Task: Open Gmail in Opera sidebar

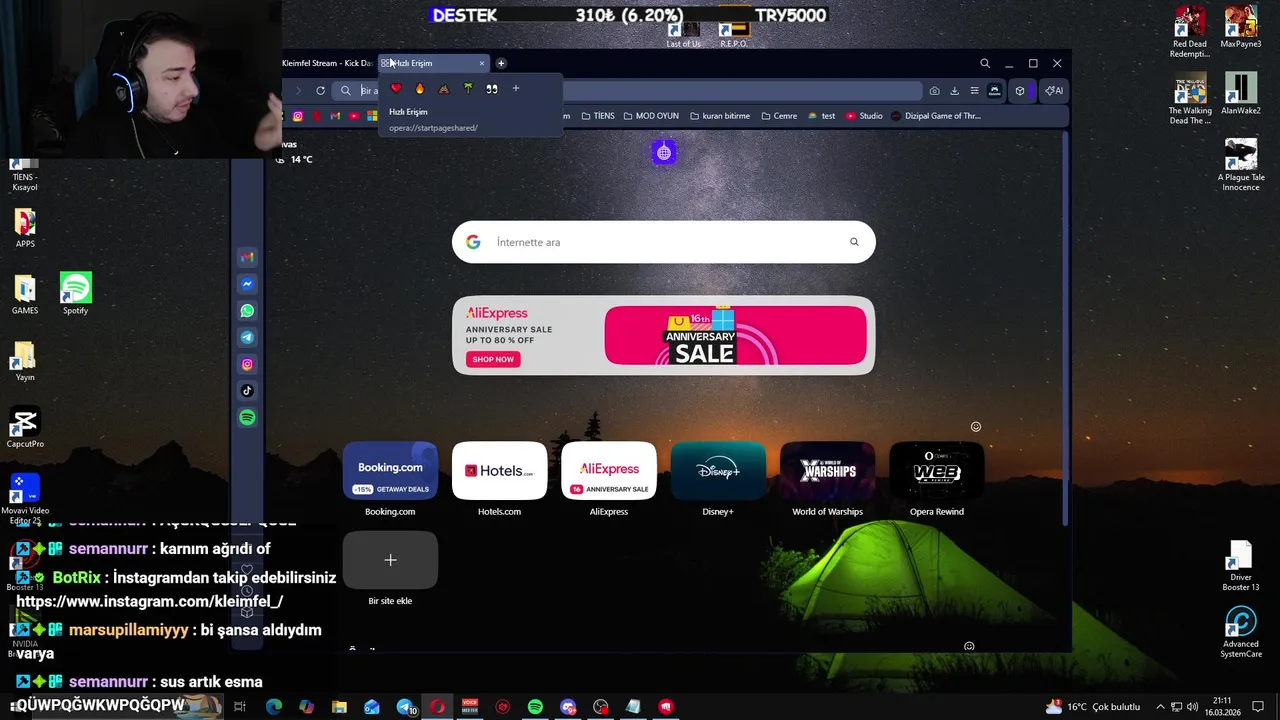Action: click(x=247, y=257)
